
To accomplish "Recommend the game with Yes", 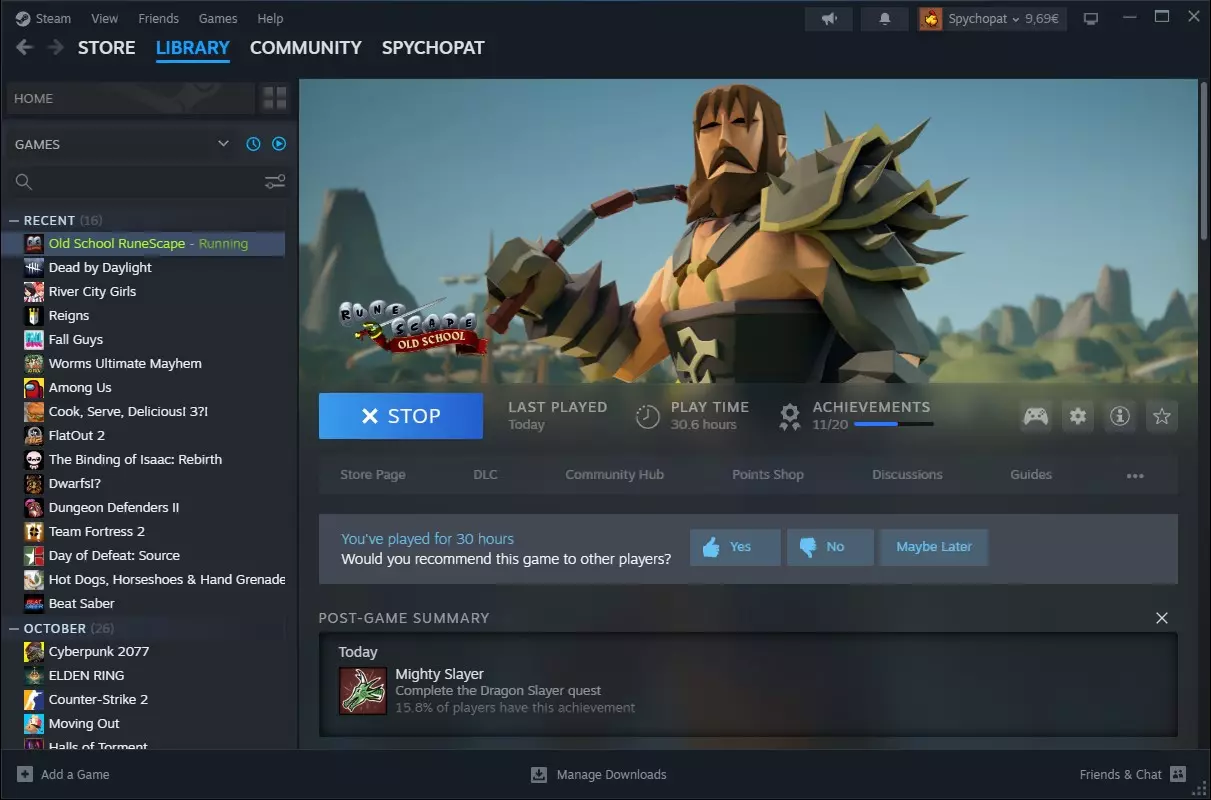I will [x=735, y=547].
